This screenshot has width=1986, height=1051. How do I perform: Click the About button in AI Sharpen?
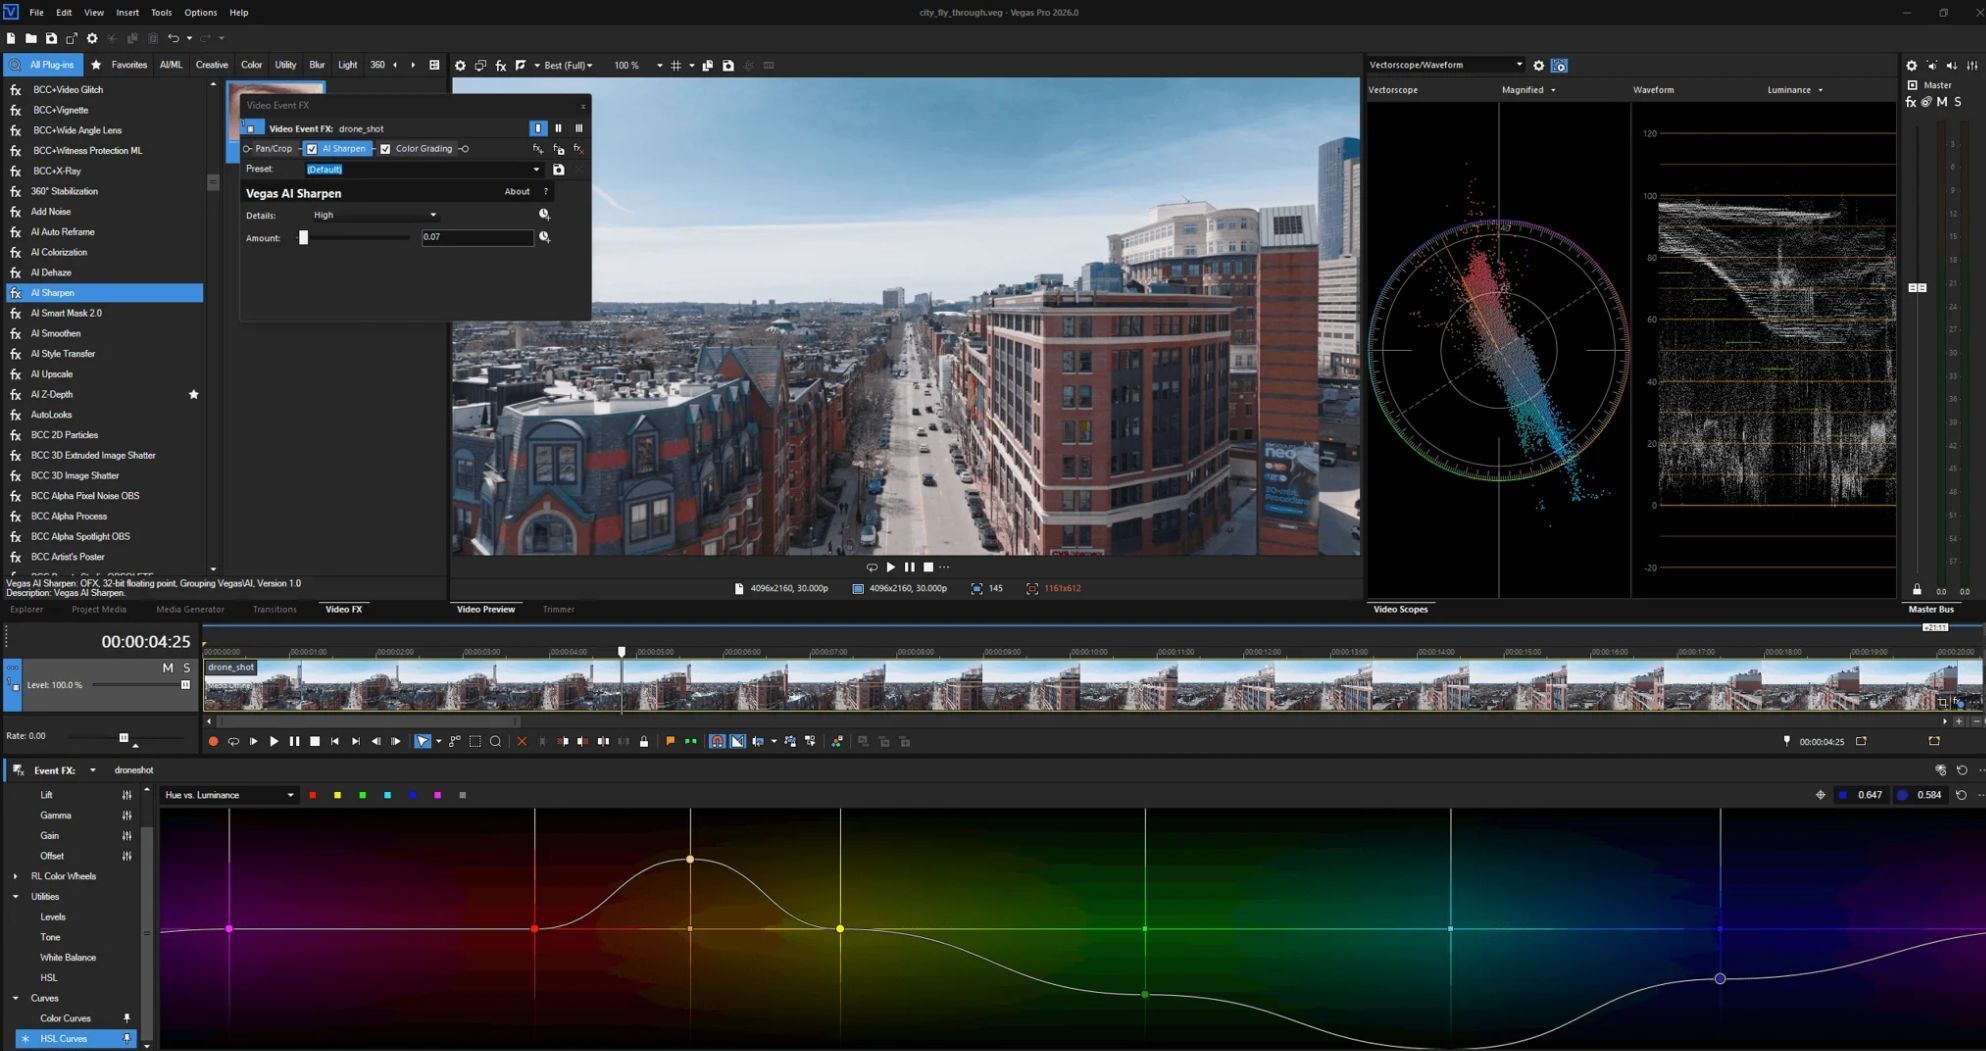[517, 192]
